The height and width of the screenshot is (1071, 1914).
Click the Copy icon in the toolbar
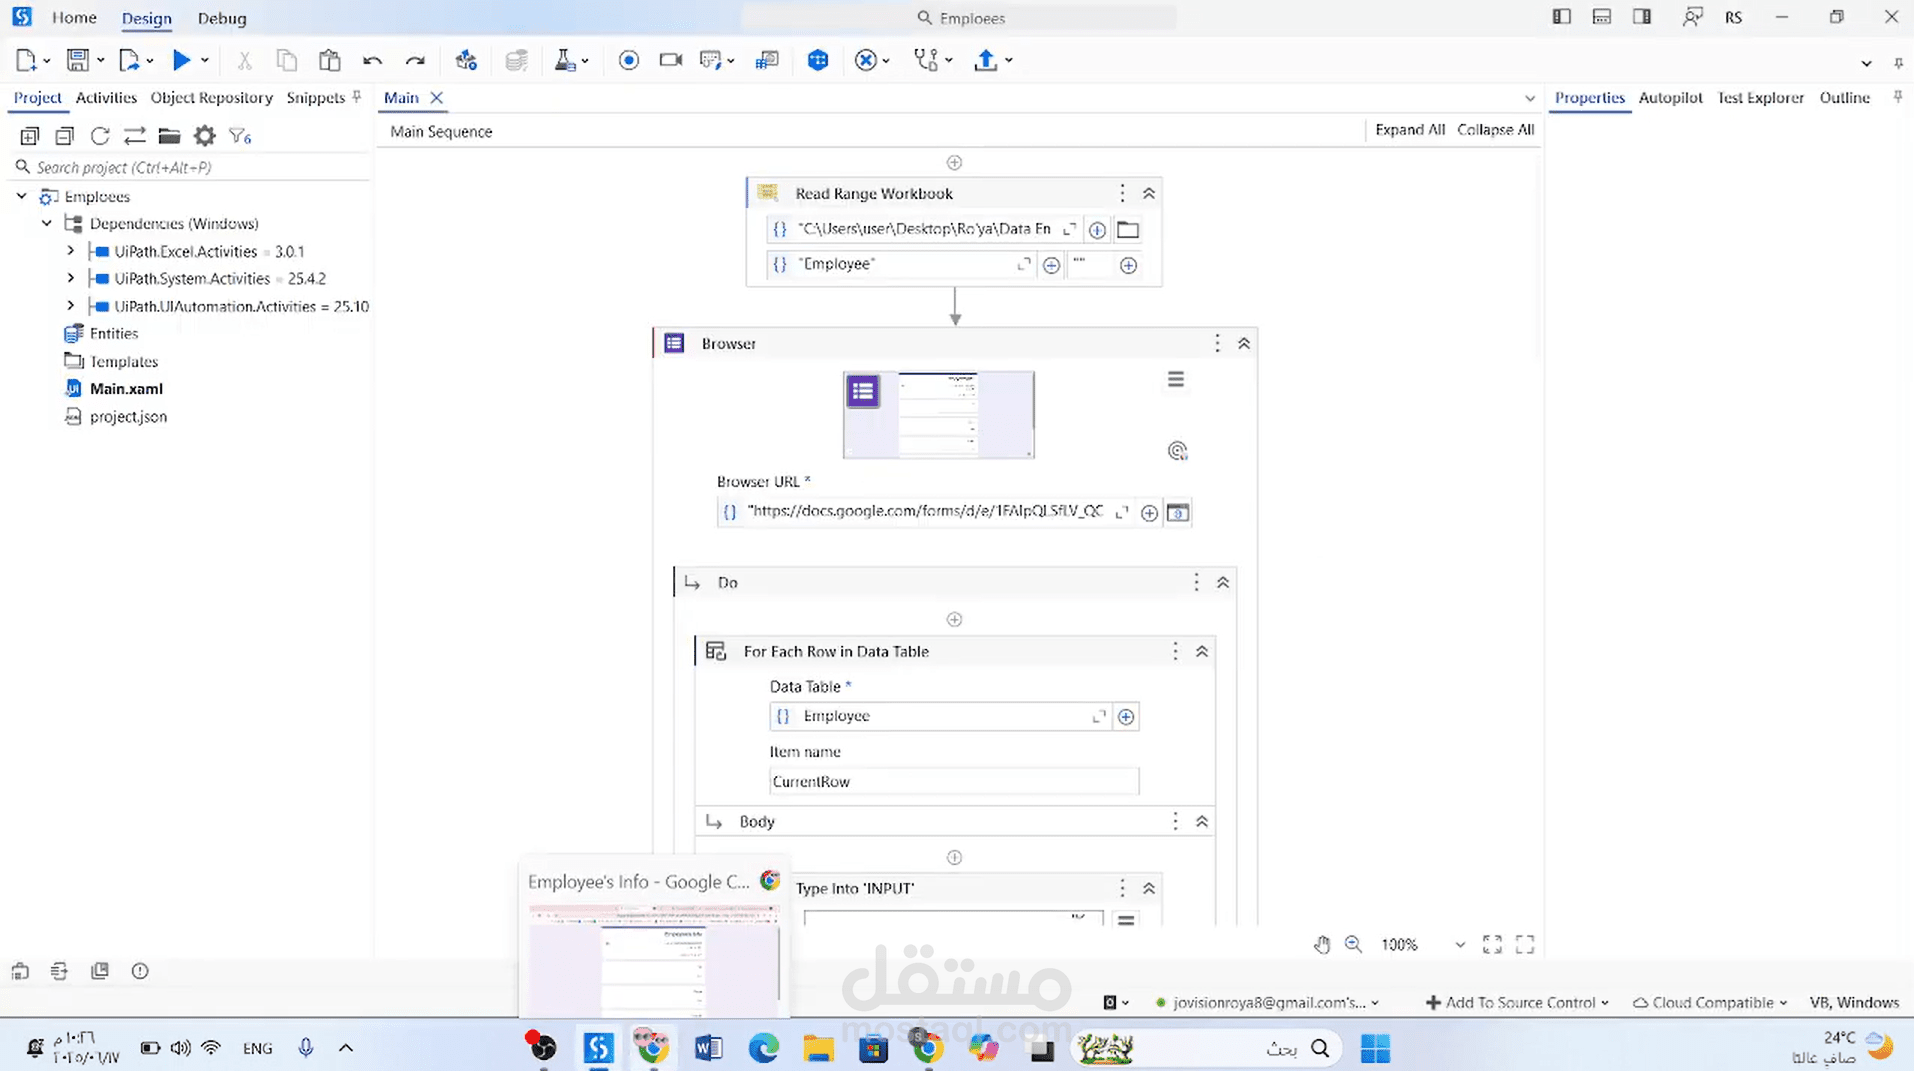click(287, 61)
